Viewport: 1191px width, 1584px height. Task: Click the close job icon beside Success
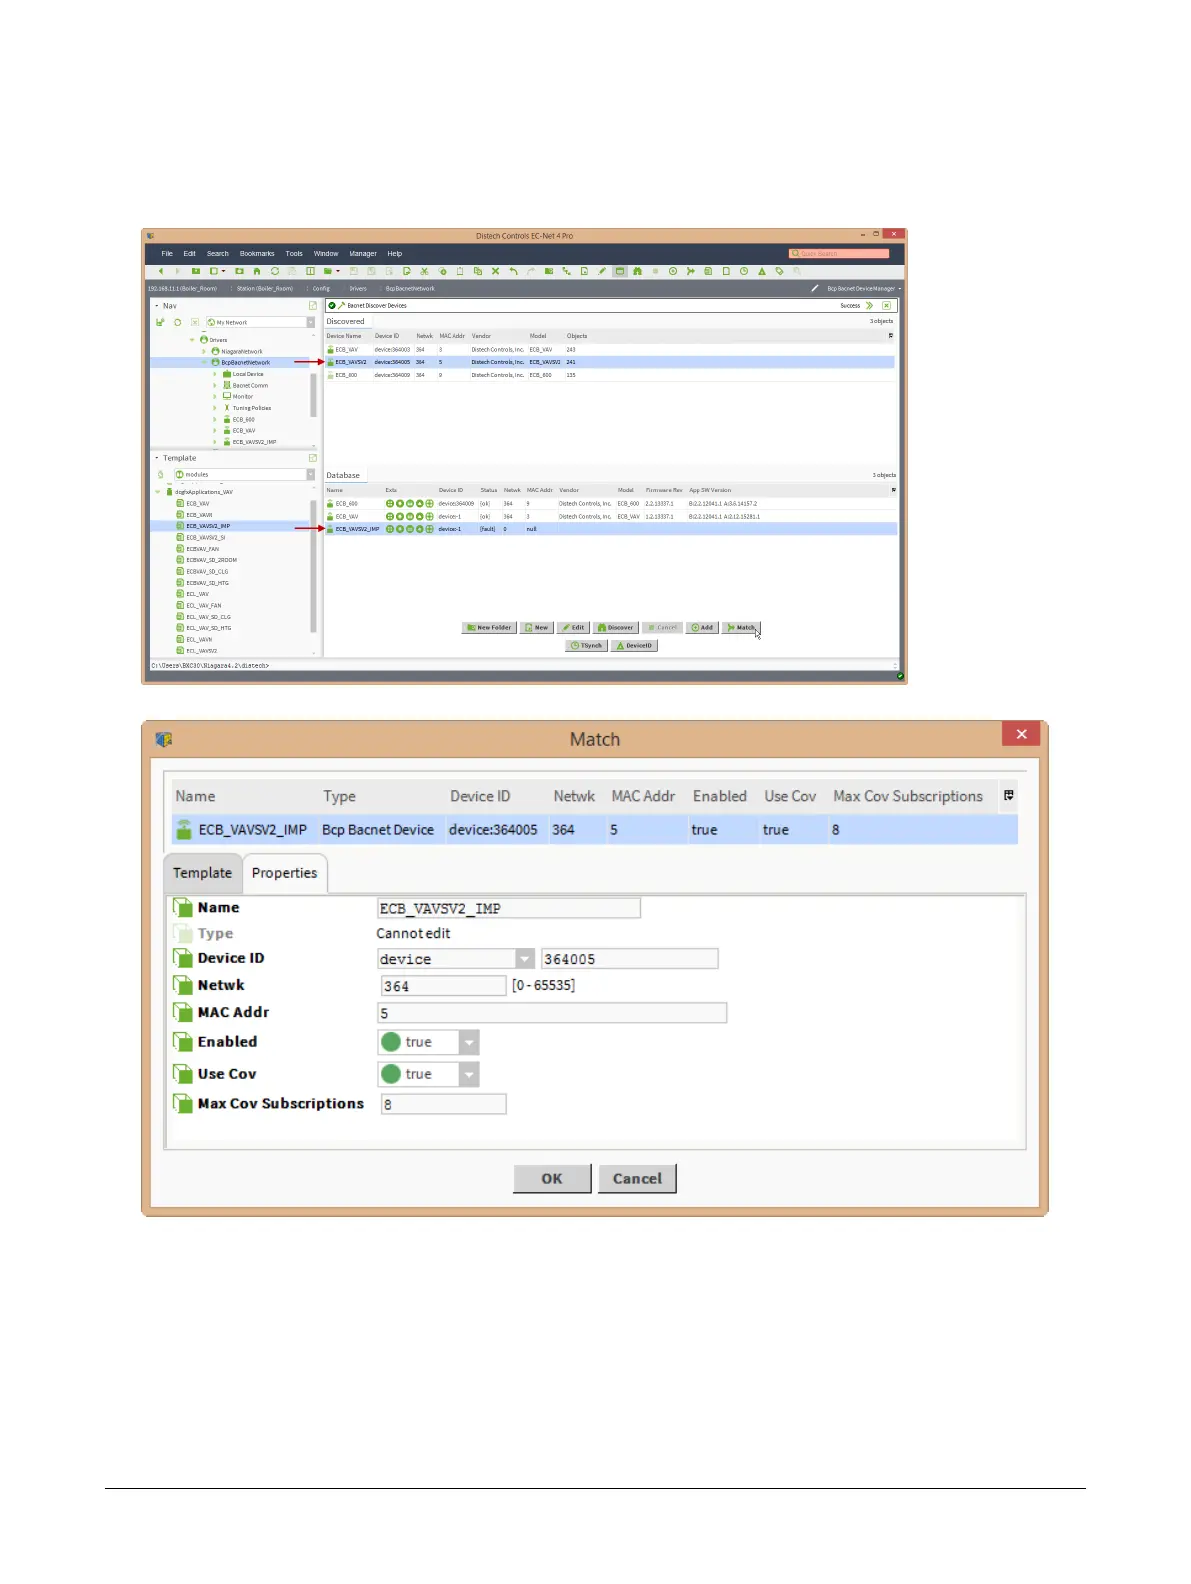tap(886, 306)
